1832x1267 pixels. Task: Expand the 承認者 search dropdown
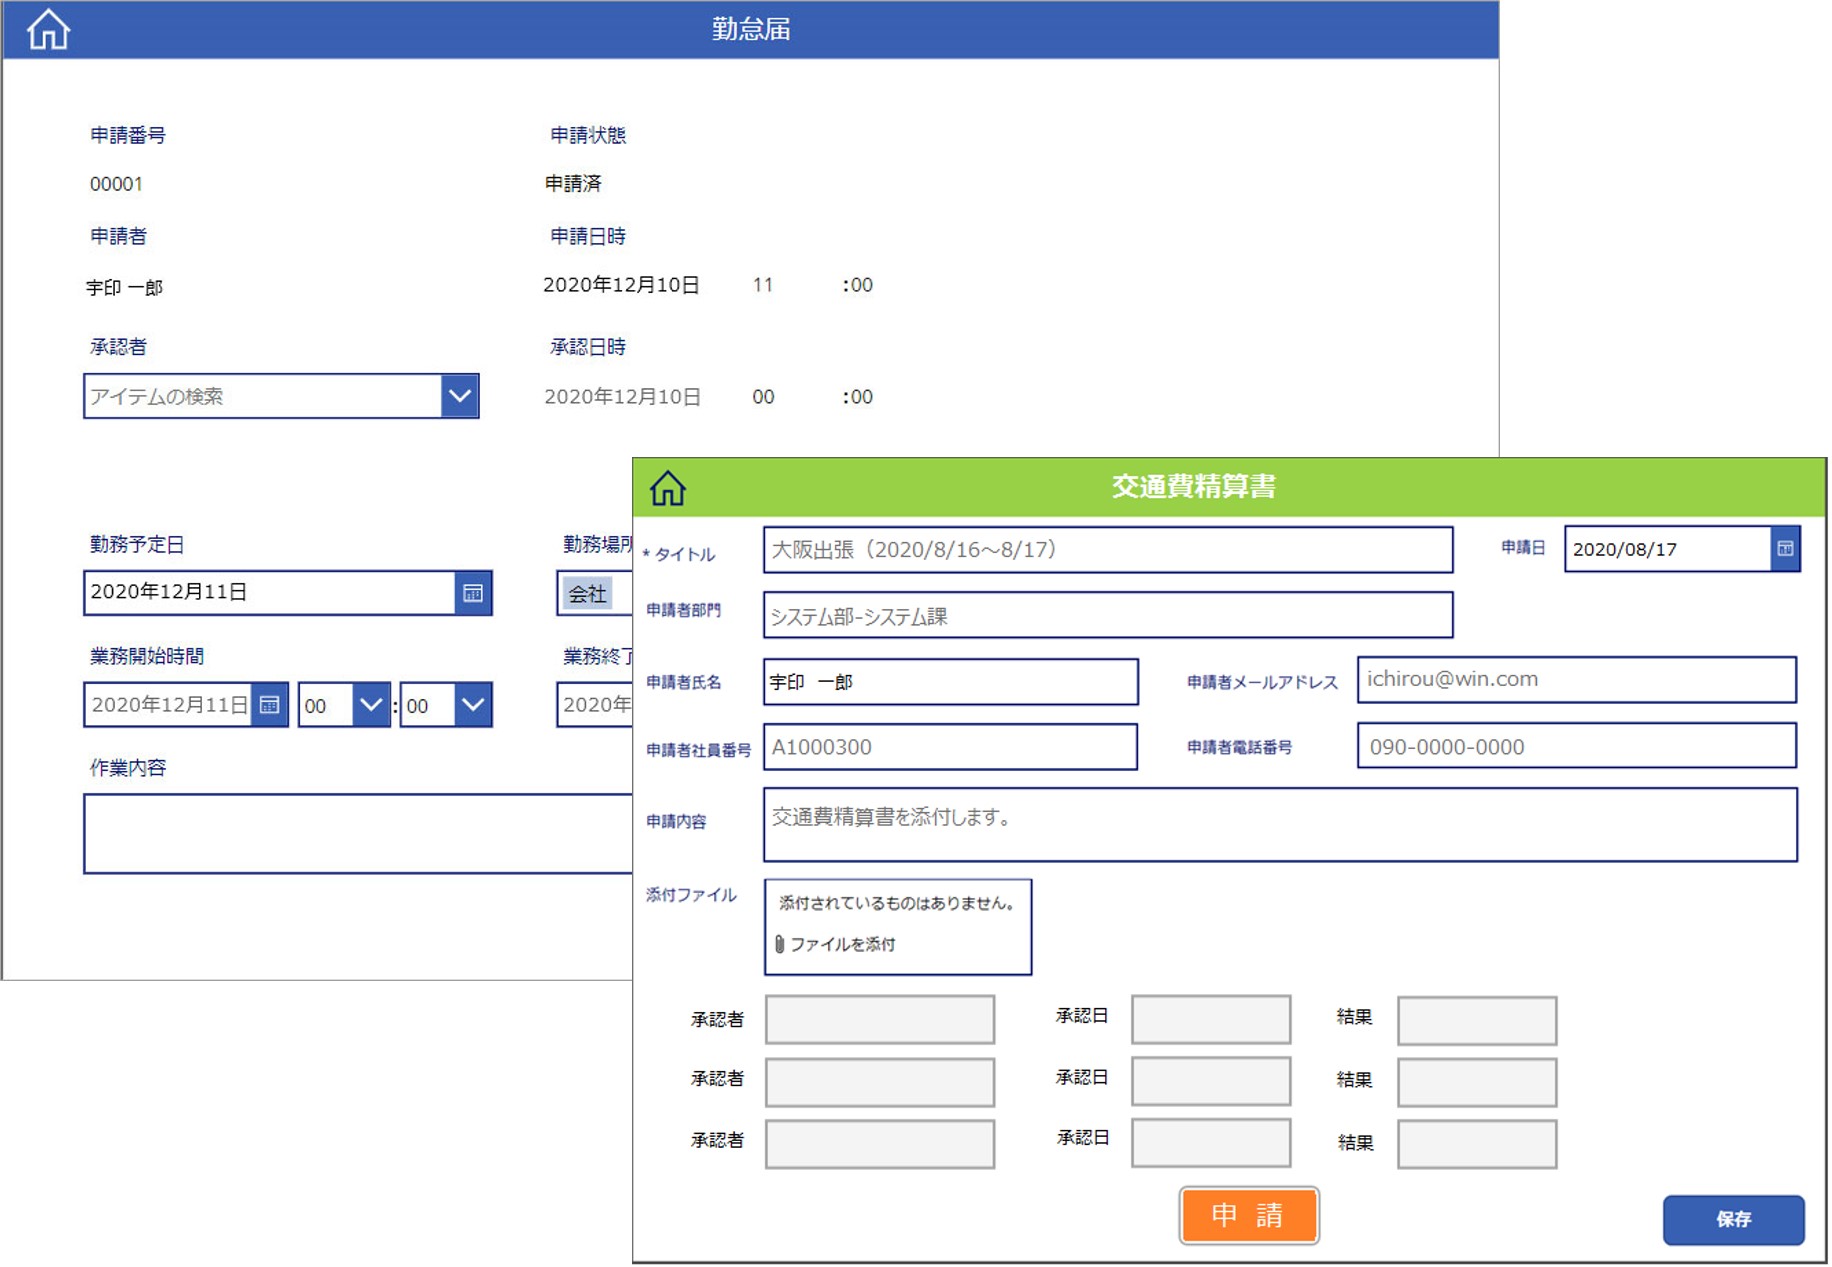[x=459, y=396]
